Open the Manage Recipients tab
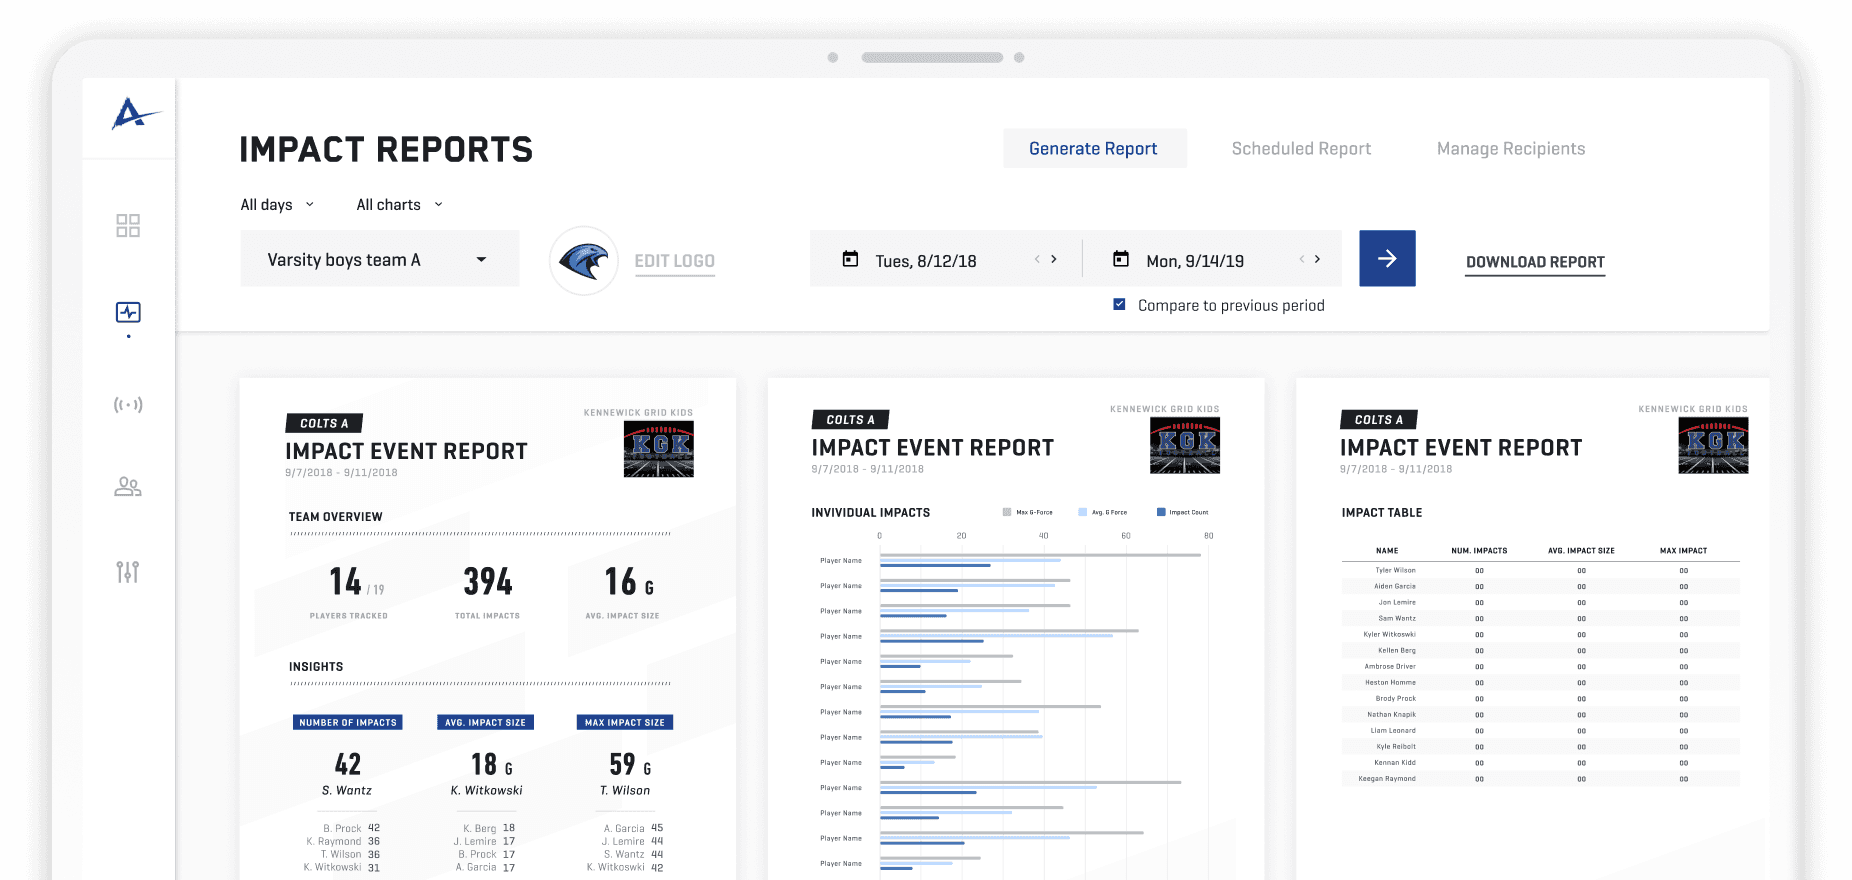This screenshot has height=880, width=1852. (x=1510, y=149)
